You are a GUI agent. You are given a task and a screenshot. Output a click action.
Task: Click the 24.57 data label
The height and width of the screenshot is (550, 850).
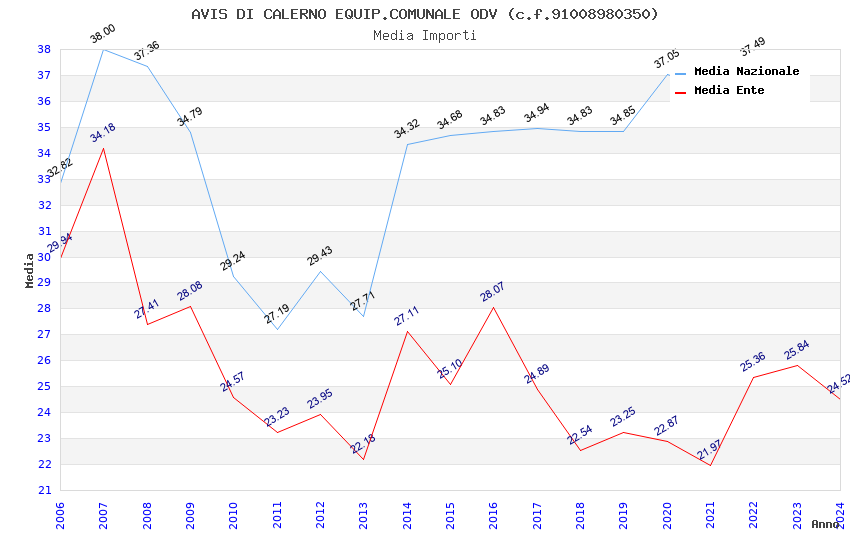click(x=233, y=382)
